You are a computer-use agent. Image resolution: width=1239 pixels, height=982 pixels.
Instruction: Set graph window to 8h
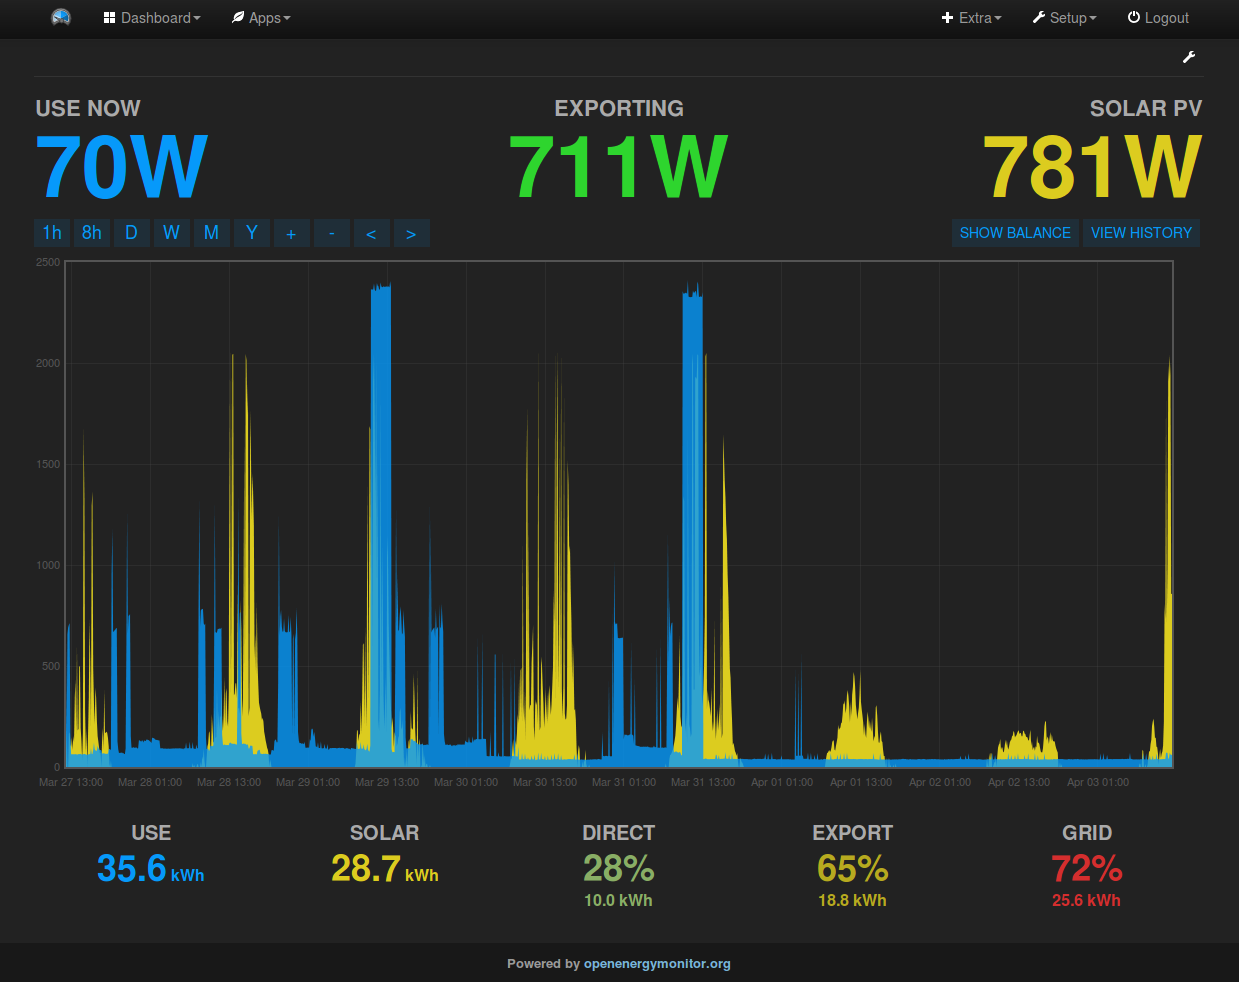[92, 233]
